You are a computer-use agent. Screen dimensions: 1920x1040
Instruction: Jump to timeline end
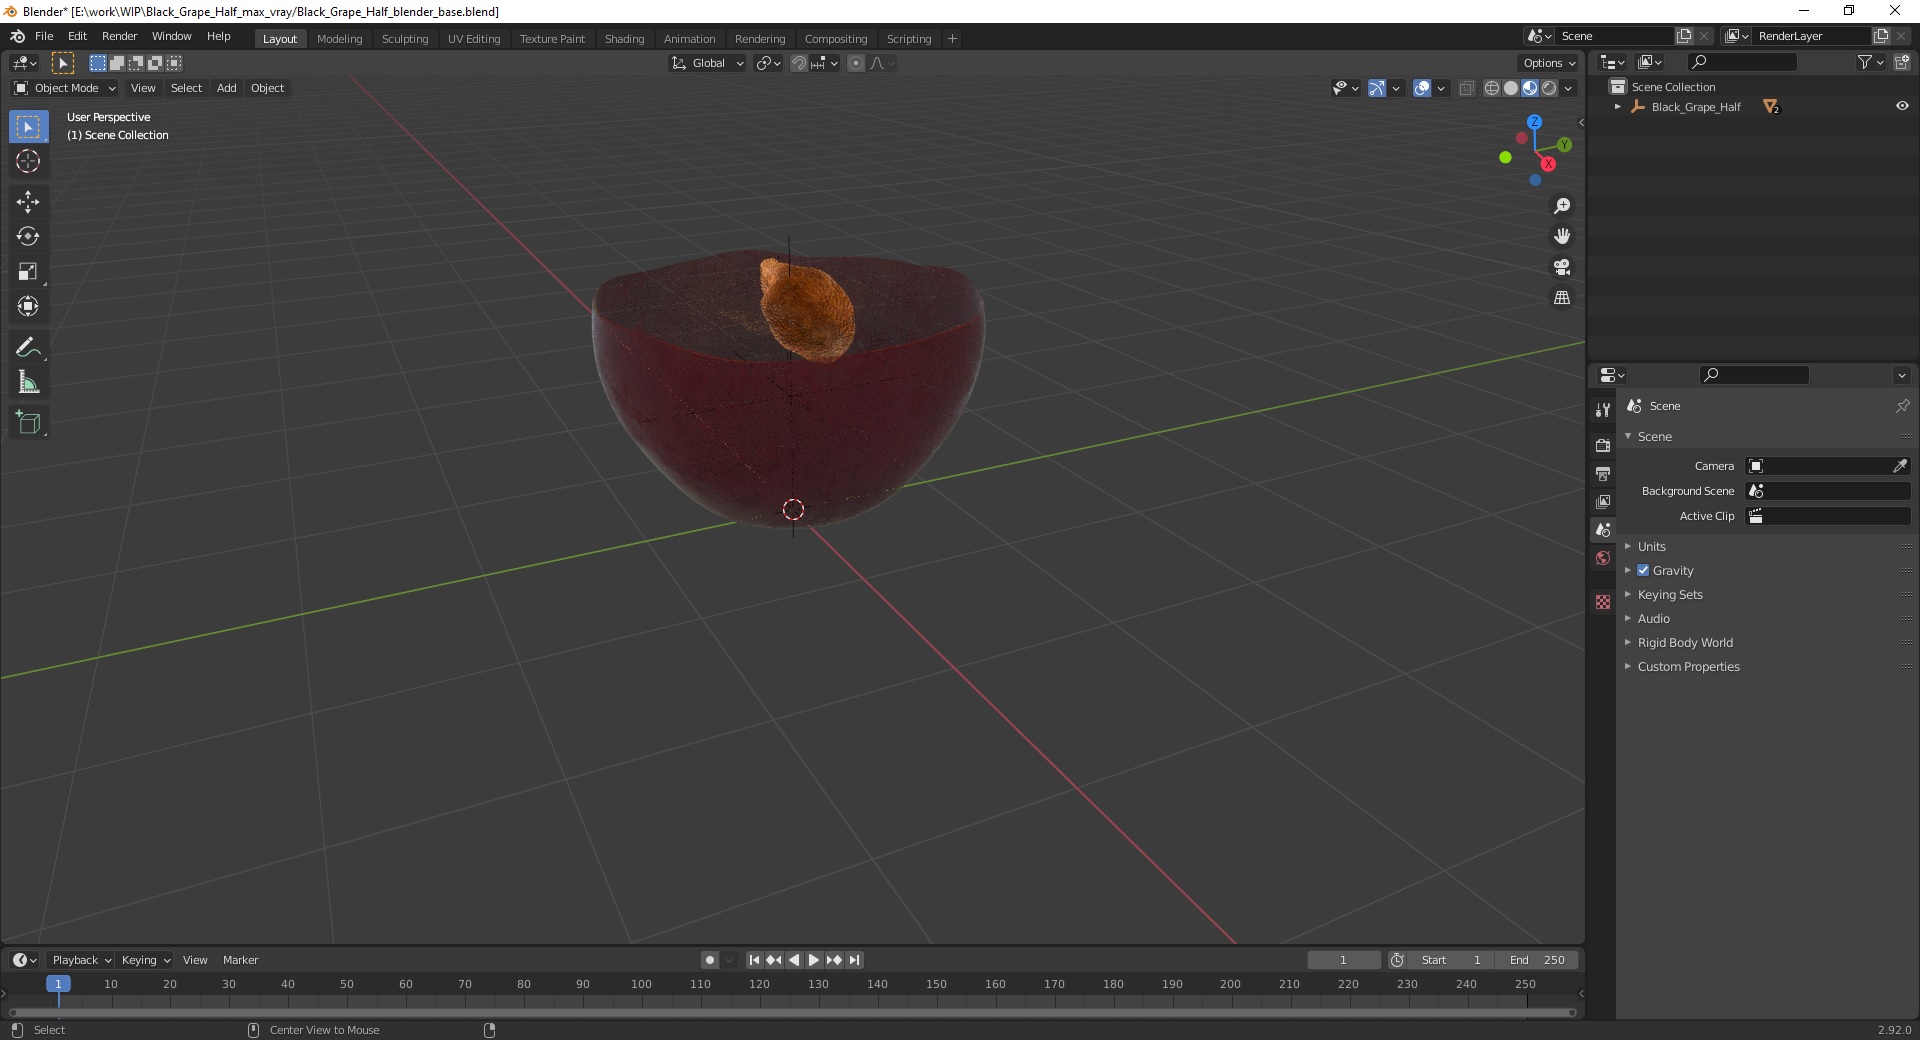(x=854, y=960)
